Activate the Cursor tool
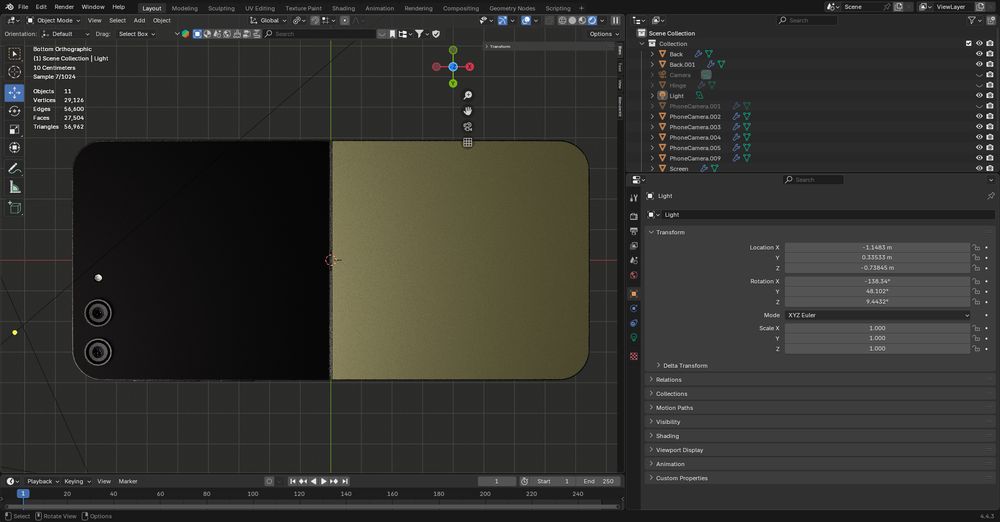The image size is (1000, 522). point(15,72)
